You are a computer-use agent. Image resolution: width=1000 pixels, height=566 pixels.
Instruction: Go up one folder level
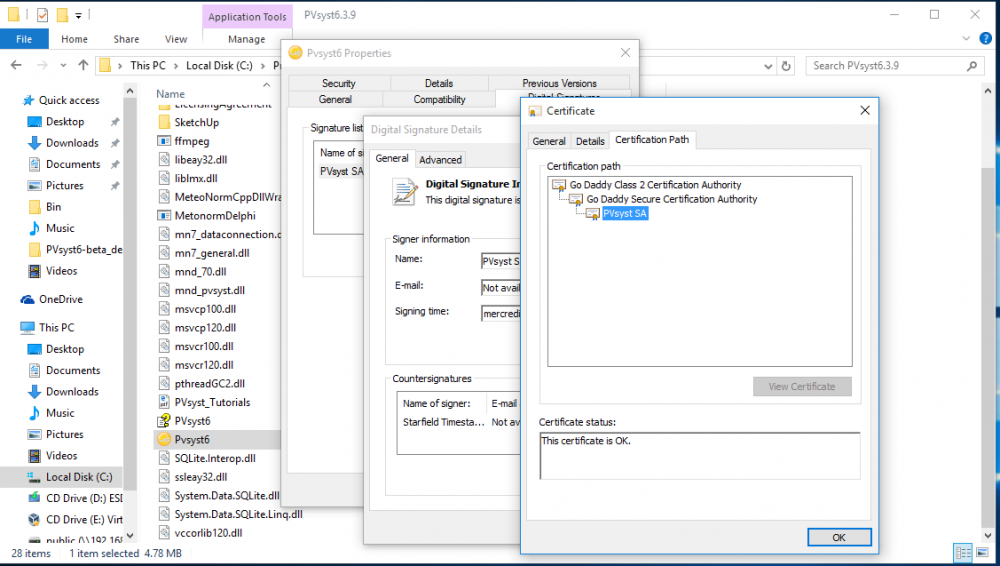point(83,65)
